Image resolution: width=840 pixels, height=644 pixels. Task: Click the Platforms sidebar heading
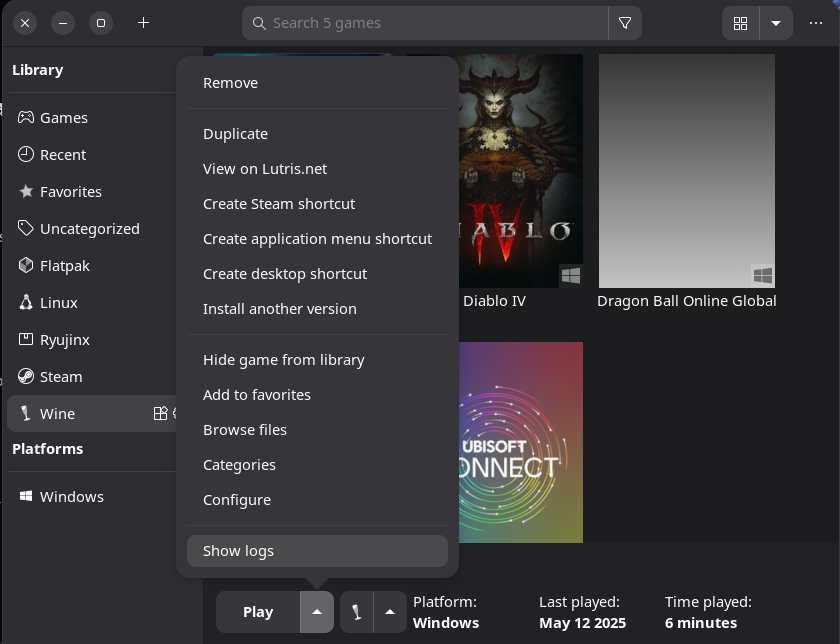48,449
